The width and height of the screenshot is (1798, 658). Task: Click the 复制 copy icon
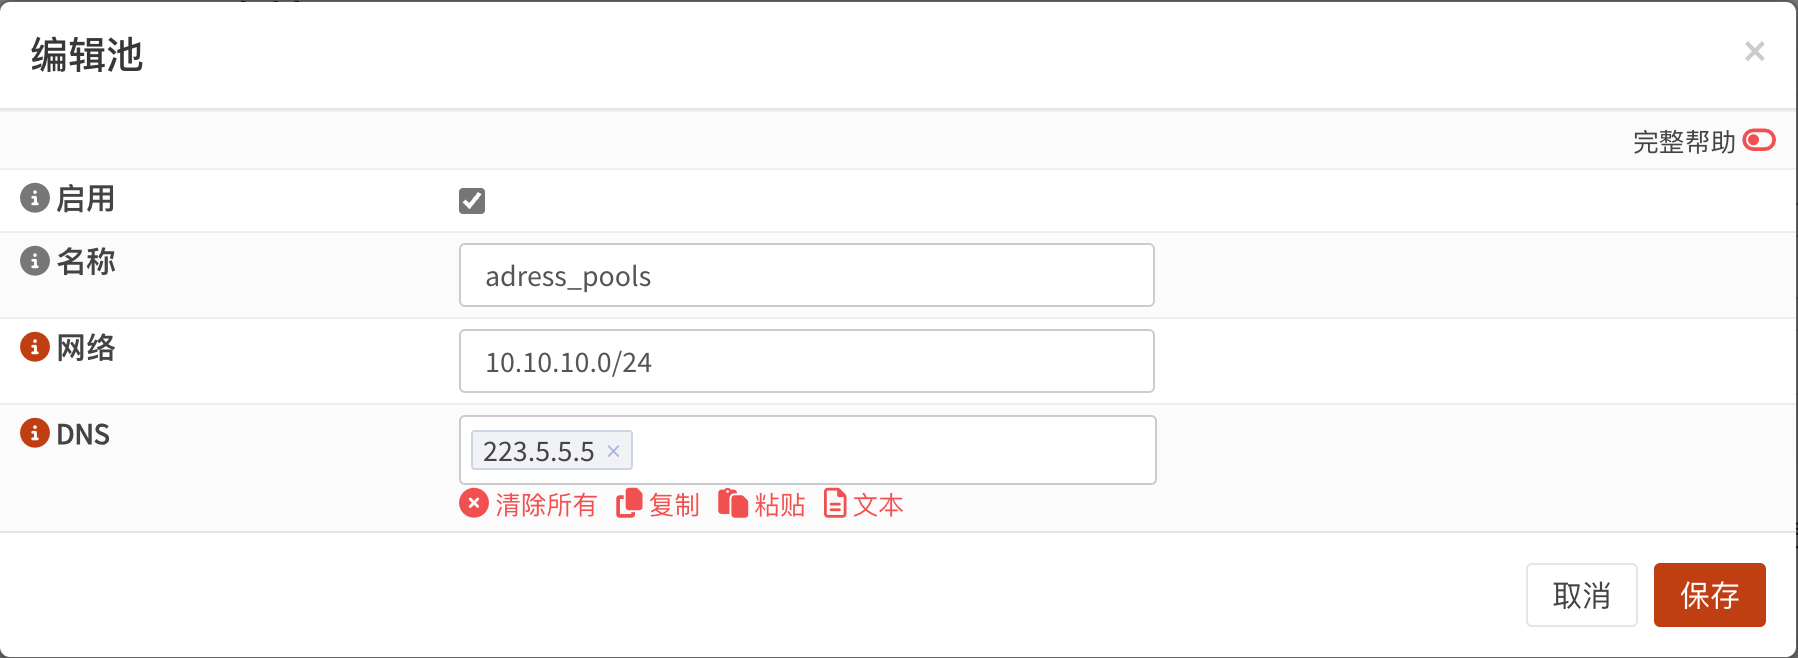[x=629, y=504]
